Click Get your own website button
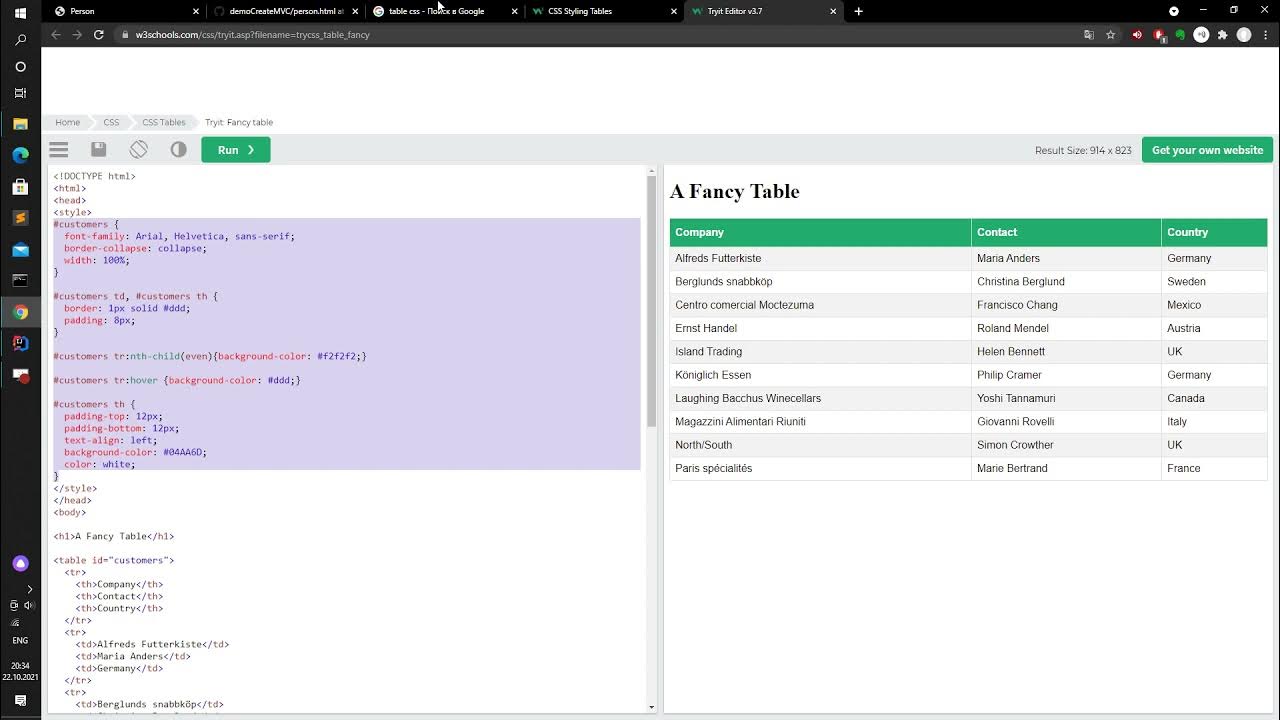Screen dimensions: 1280x720 point(1207,150)
